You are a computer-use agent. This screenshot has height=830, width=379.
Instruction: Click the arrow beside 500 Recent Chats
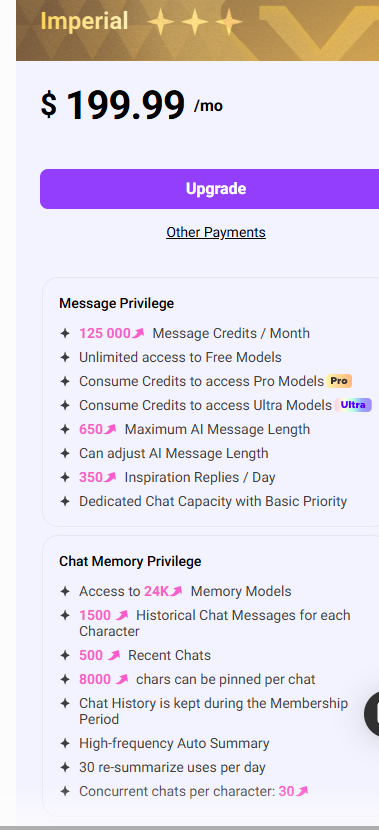pos(114,655)
